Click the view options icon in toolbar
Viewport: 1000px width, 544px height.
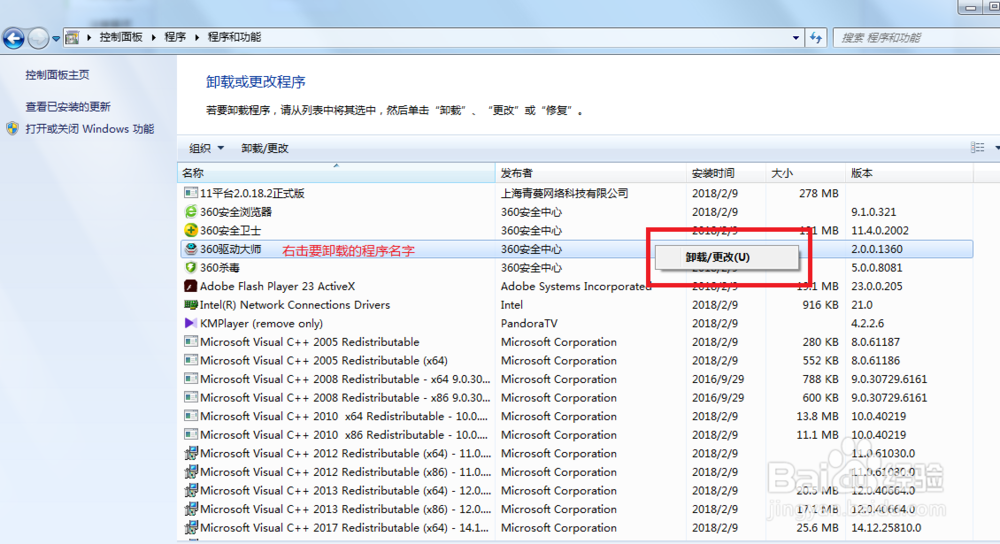(977, 148)
